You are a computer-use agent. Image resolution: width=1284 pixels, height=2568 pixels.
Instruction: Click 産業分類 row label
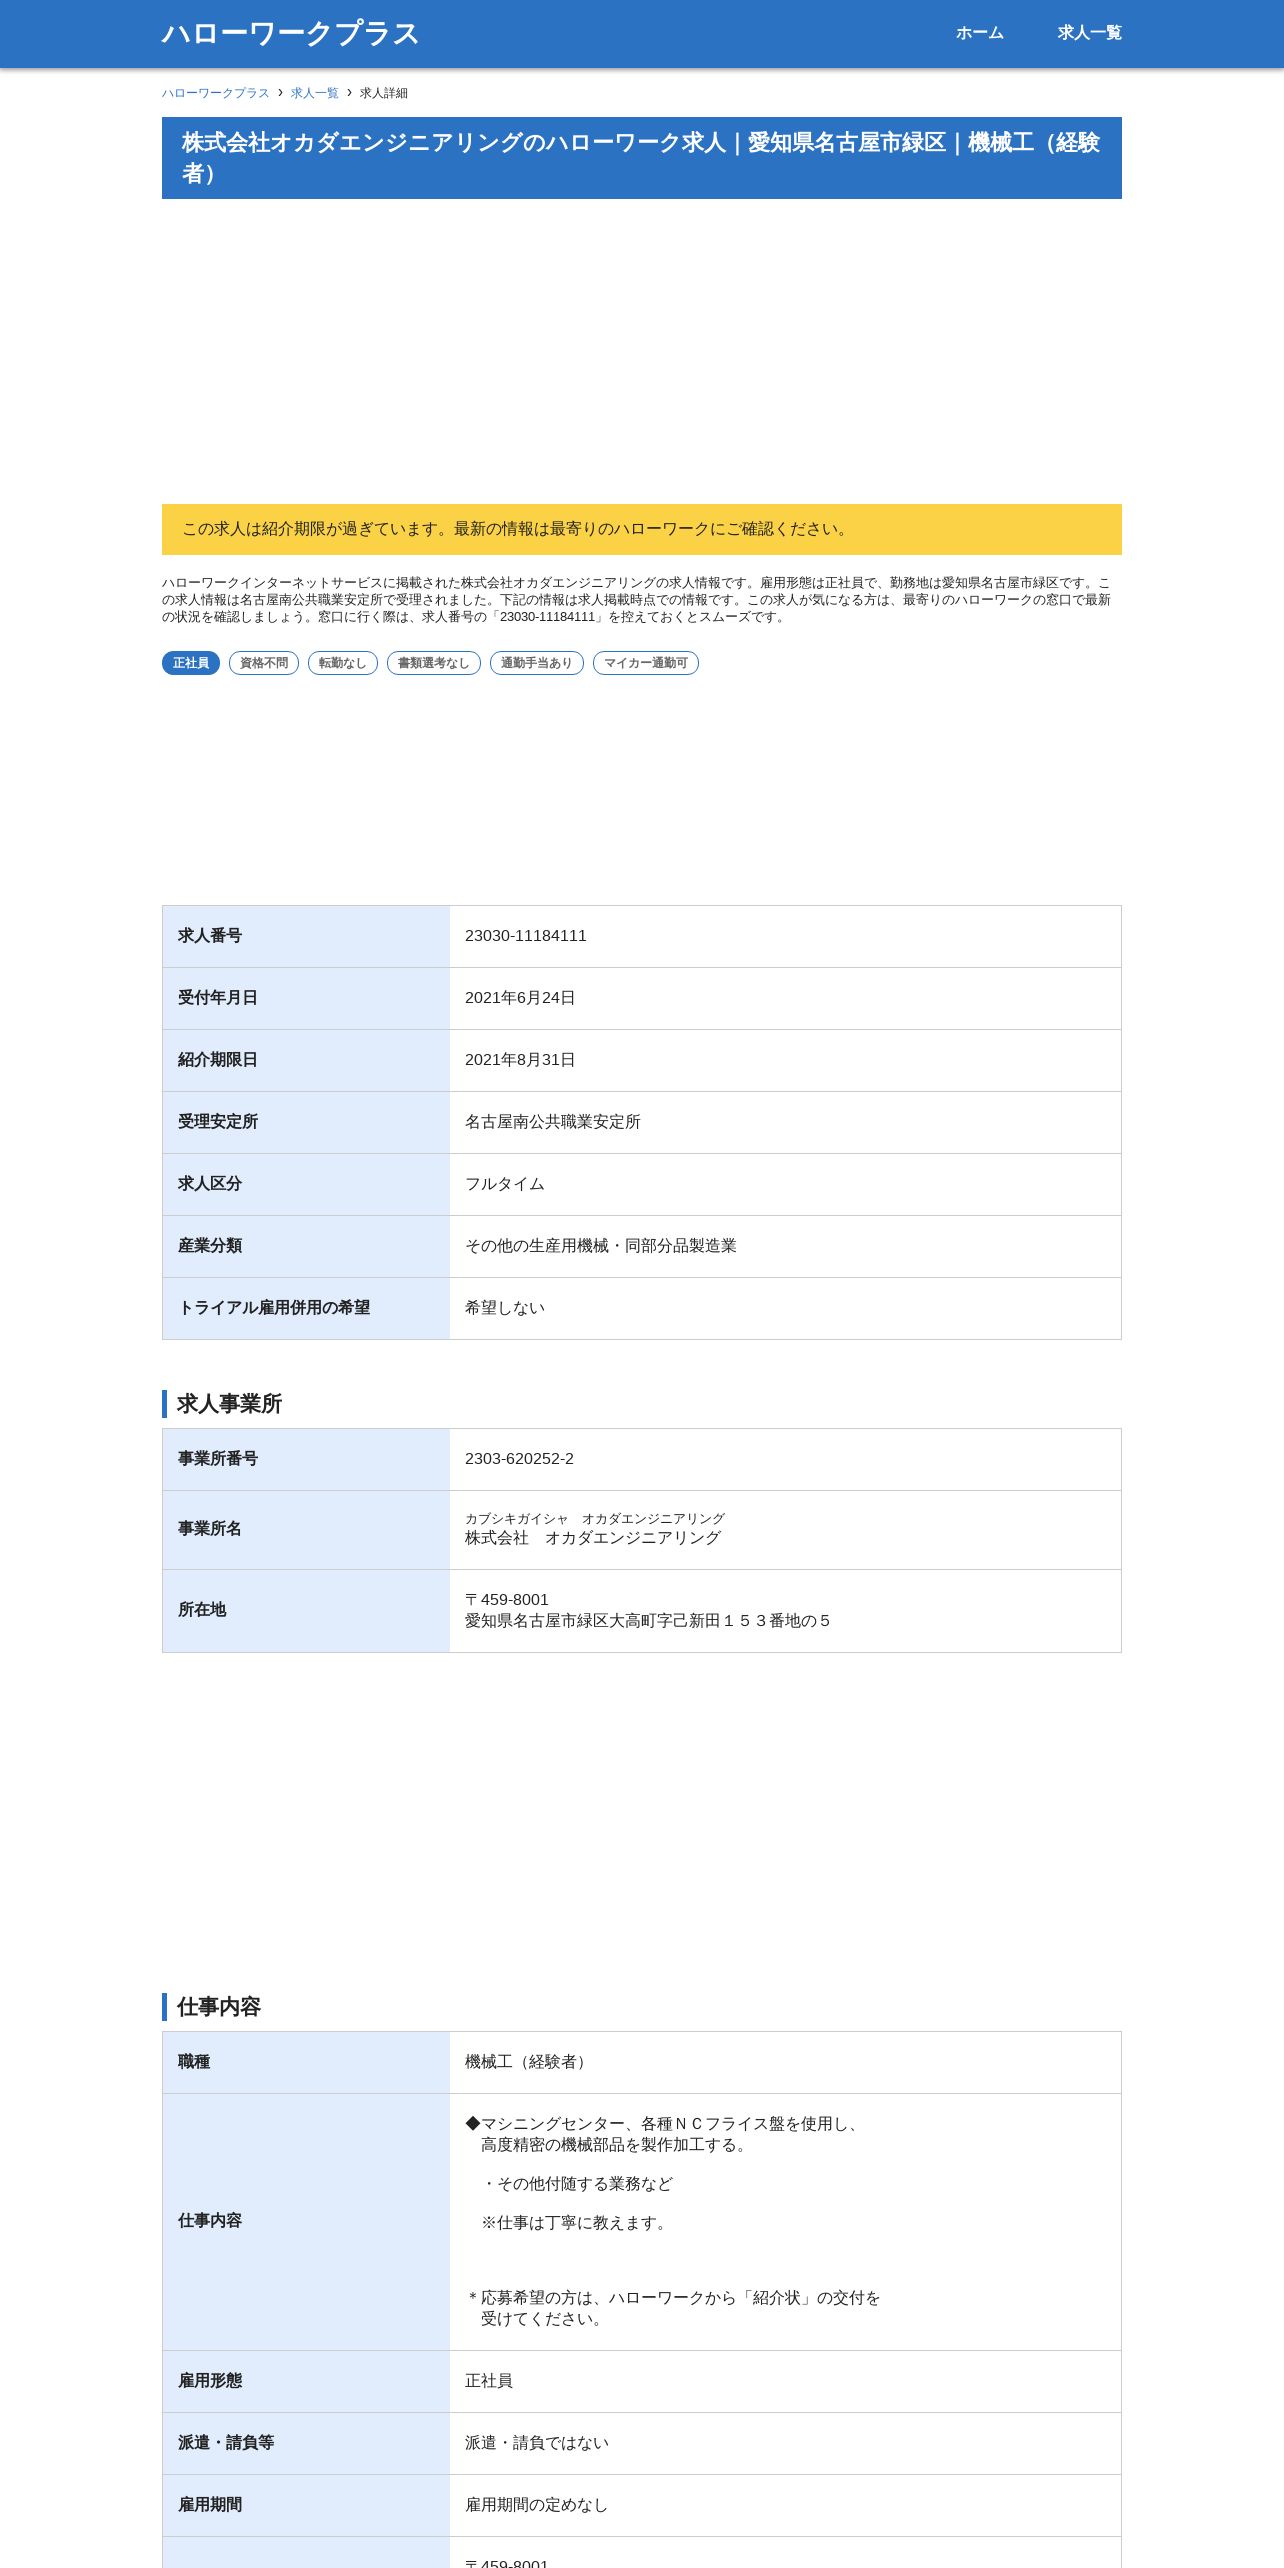point(210,1246)
